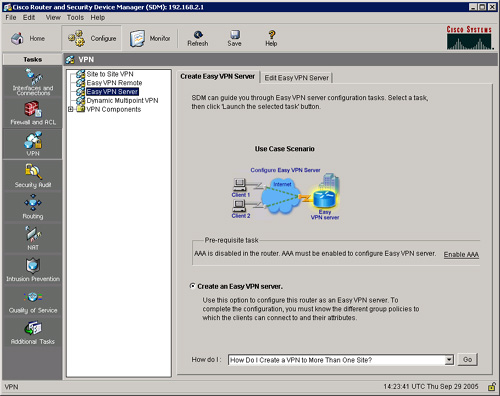
Task: Open Interfaces and Connections task
Action: tap(33, 82)
